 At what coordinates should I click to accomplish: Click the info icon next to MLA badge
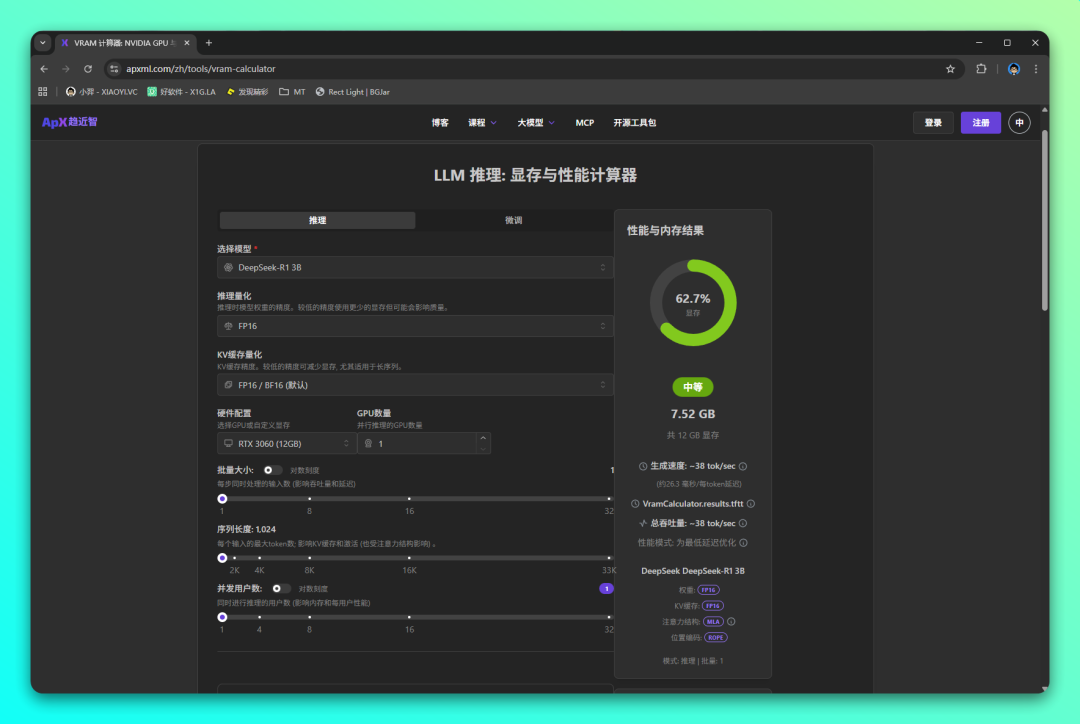click(x=731, y=621)
